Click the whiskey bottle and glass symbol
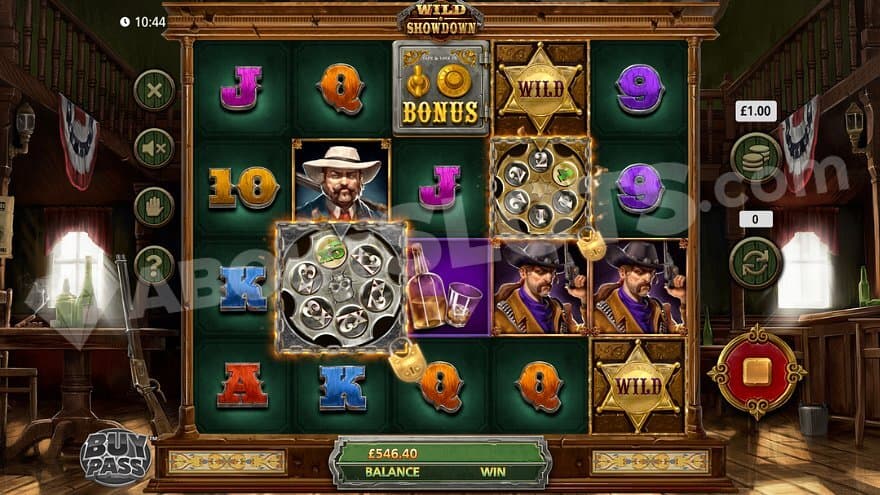 448,288
